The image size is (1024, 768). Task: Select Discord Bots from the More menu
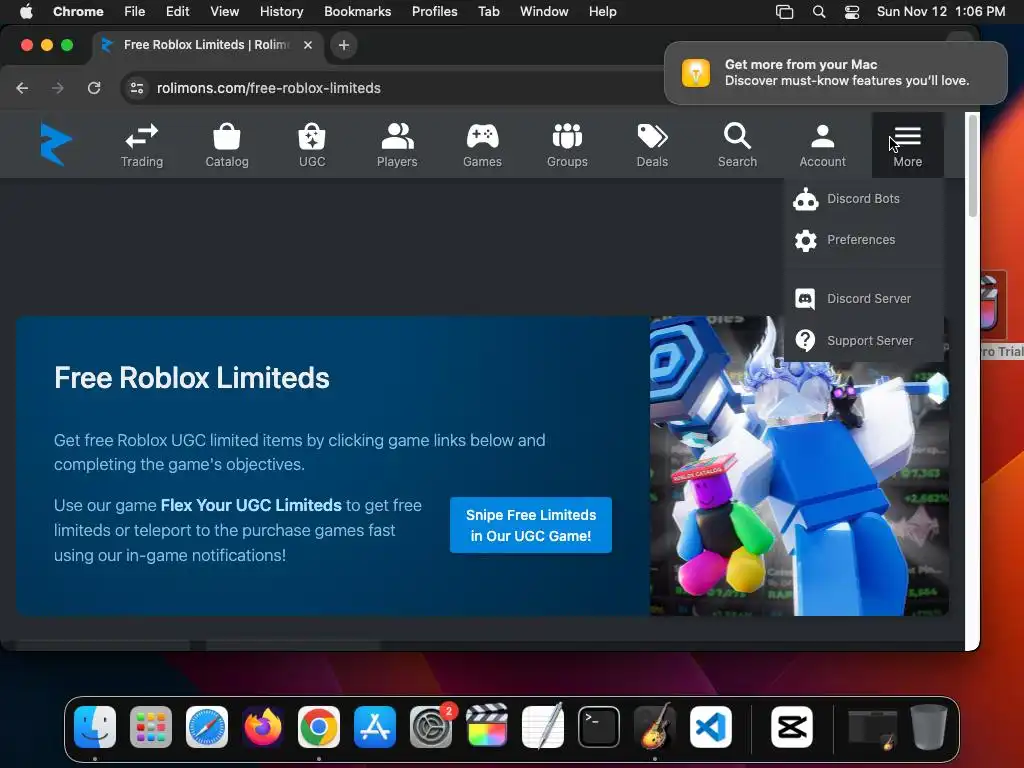(864, 199)
